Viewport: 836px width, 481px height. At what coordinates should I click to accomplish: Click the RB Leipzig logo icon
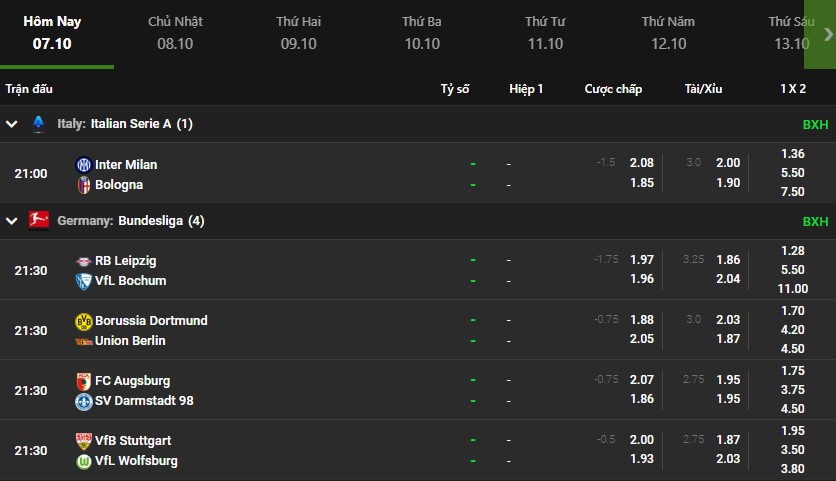(83, 261)
